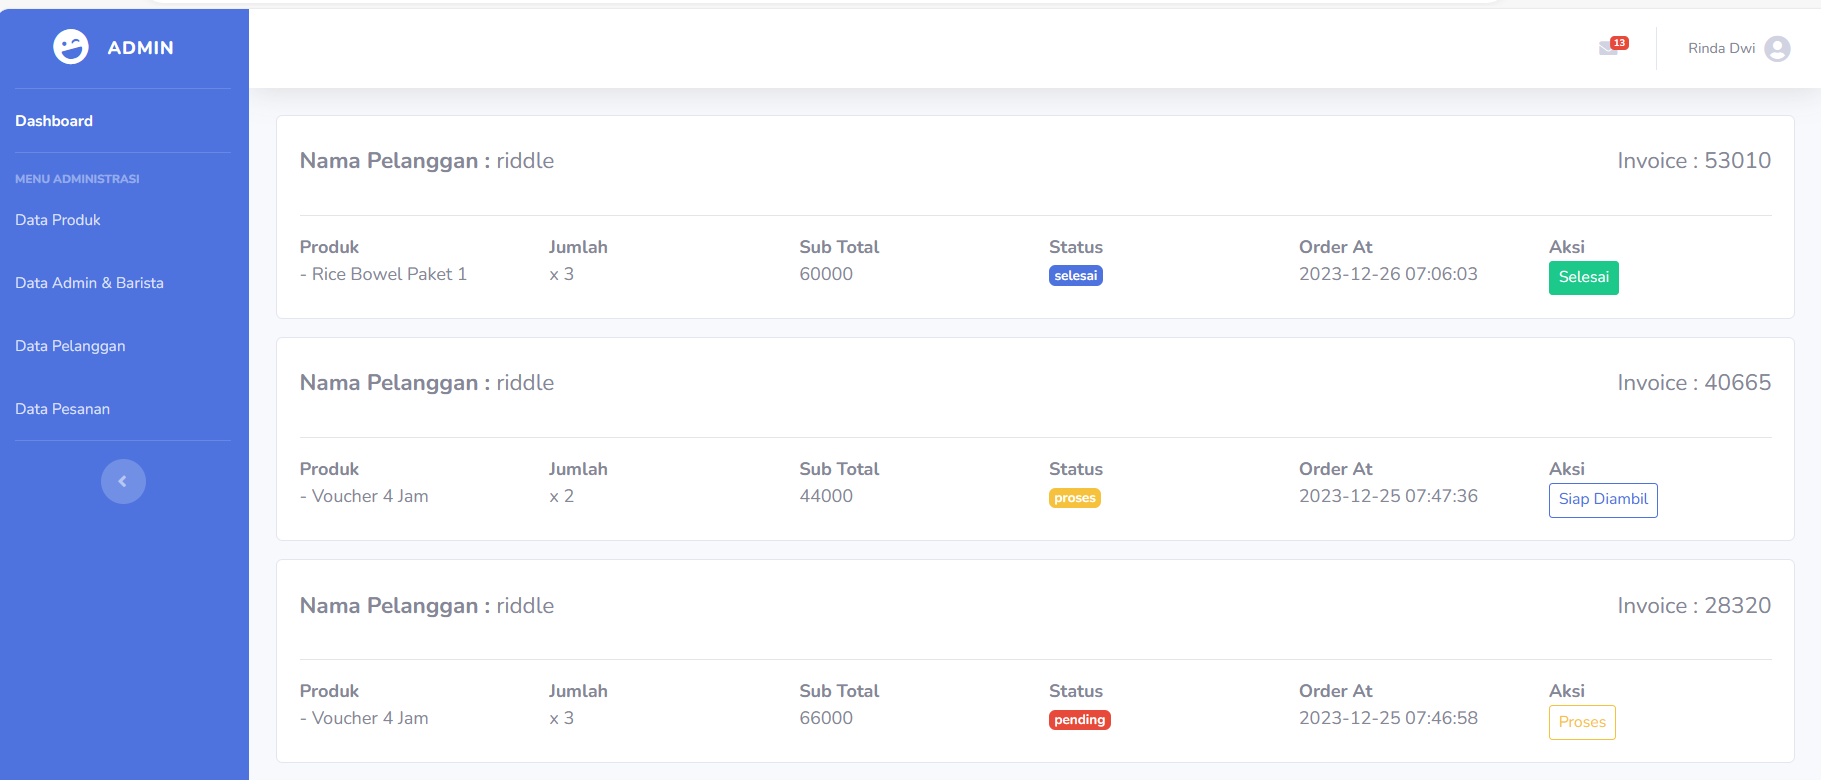Click the Proses action button

coord(1581,722)
